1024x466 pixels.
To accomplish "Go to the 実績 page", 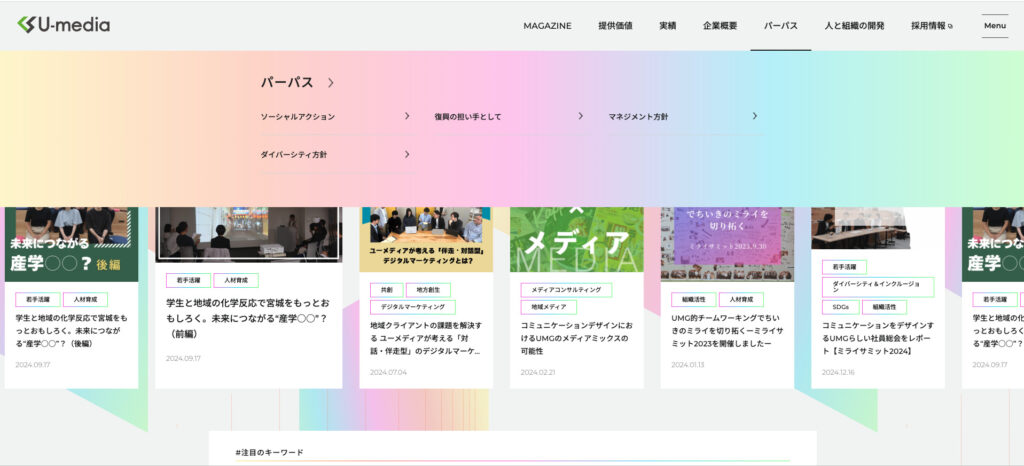I will coord(667,26).
